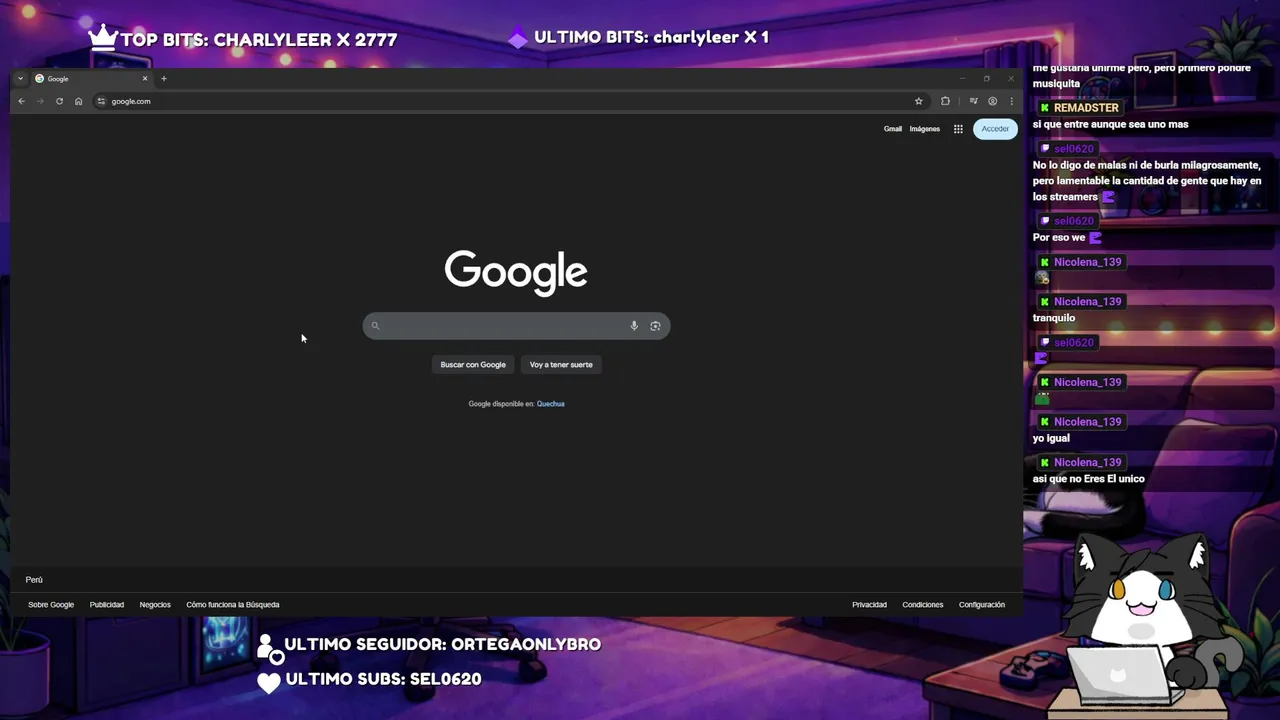Open Imágenes link

click(x=925, y=128)
